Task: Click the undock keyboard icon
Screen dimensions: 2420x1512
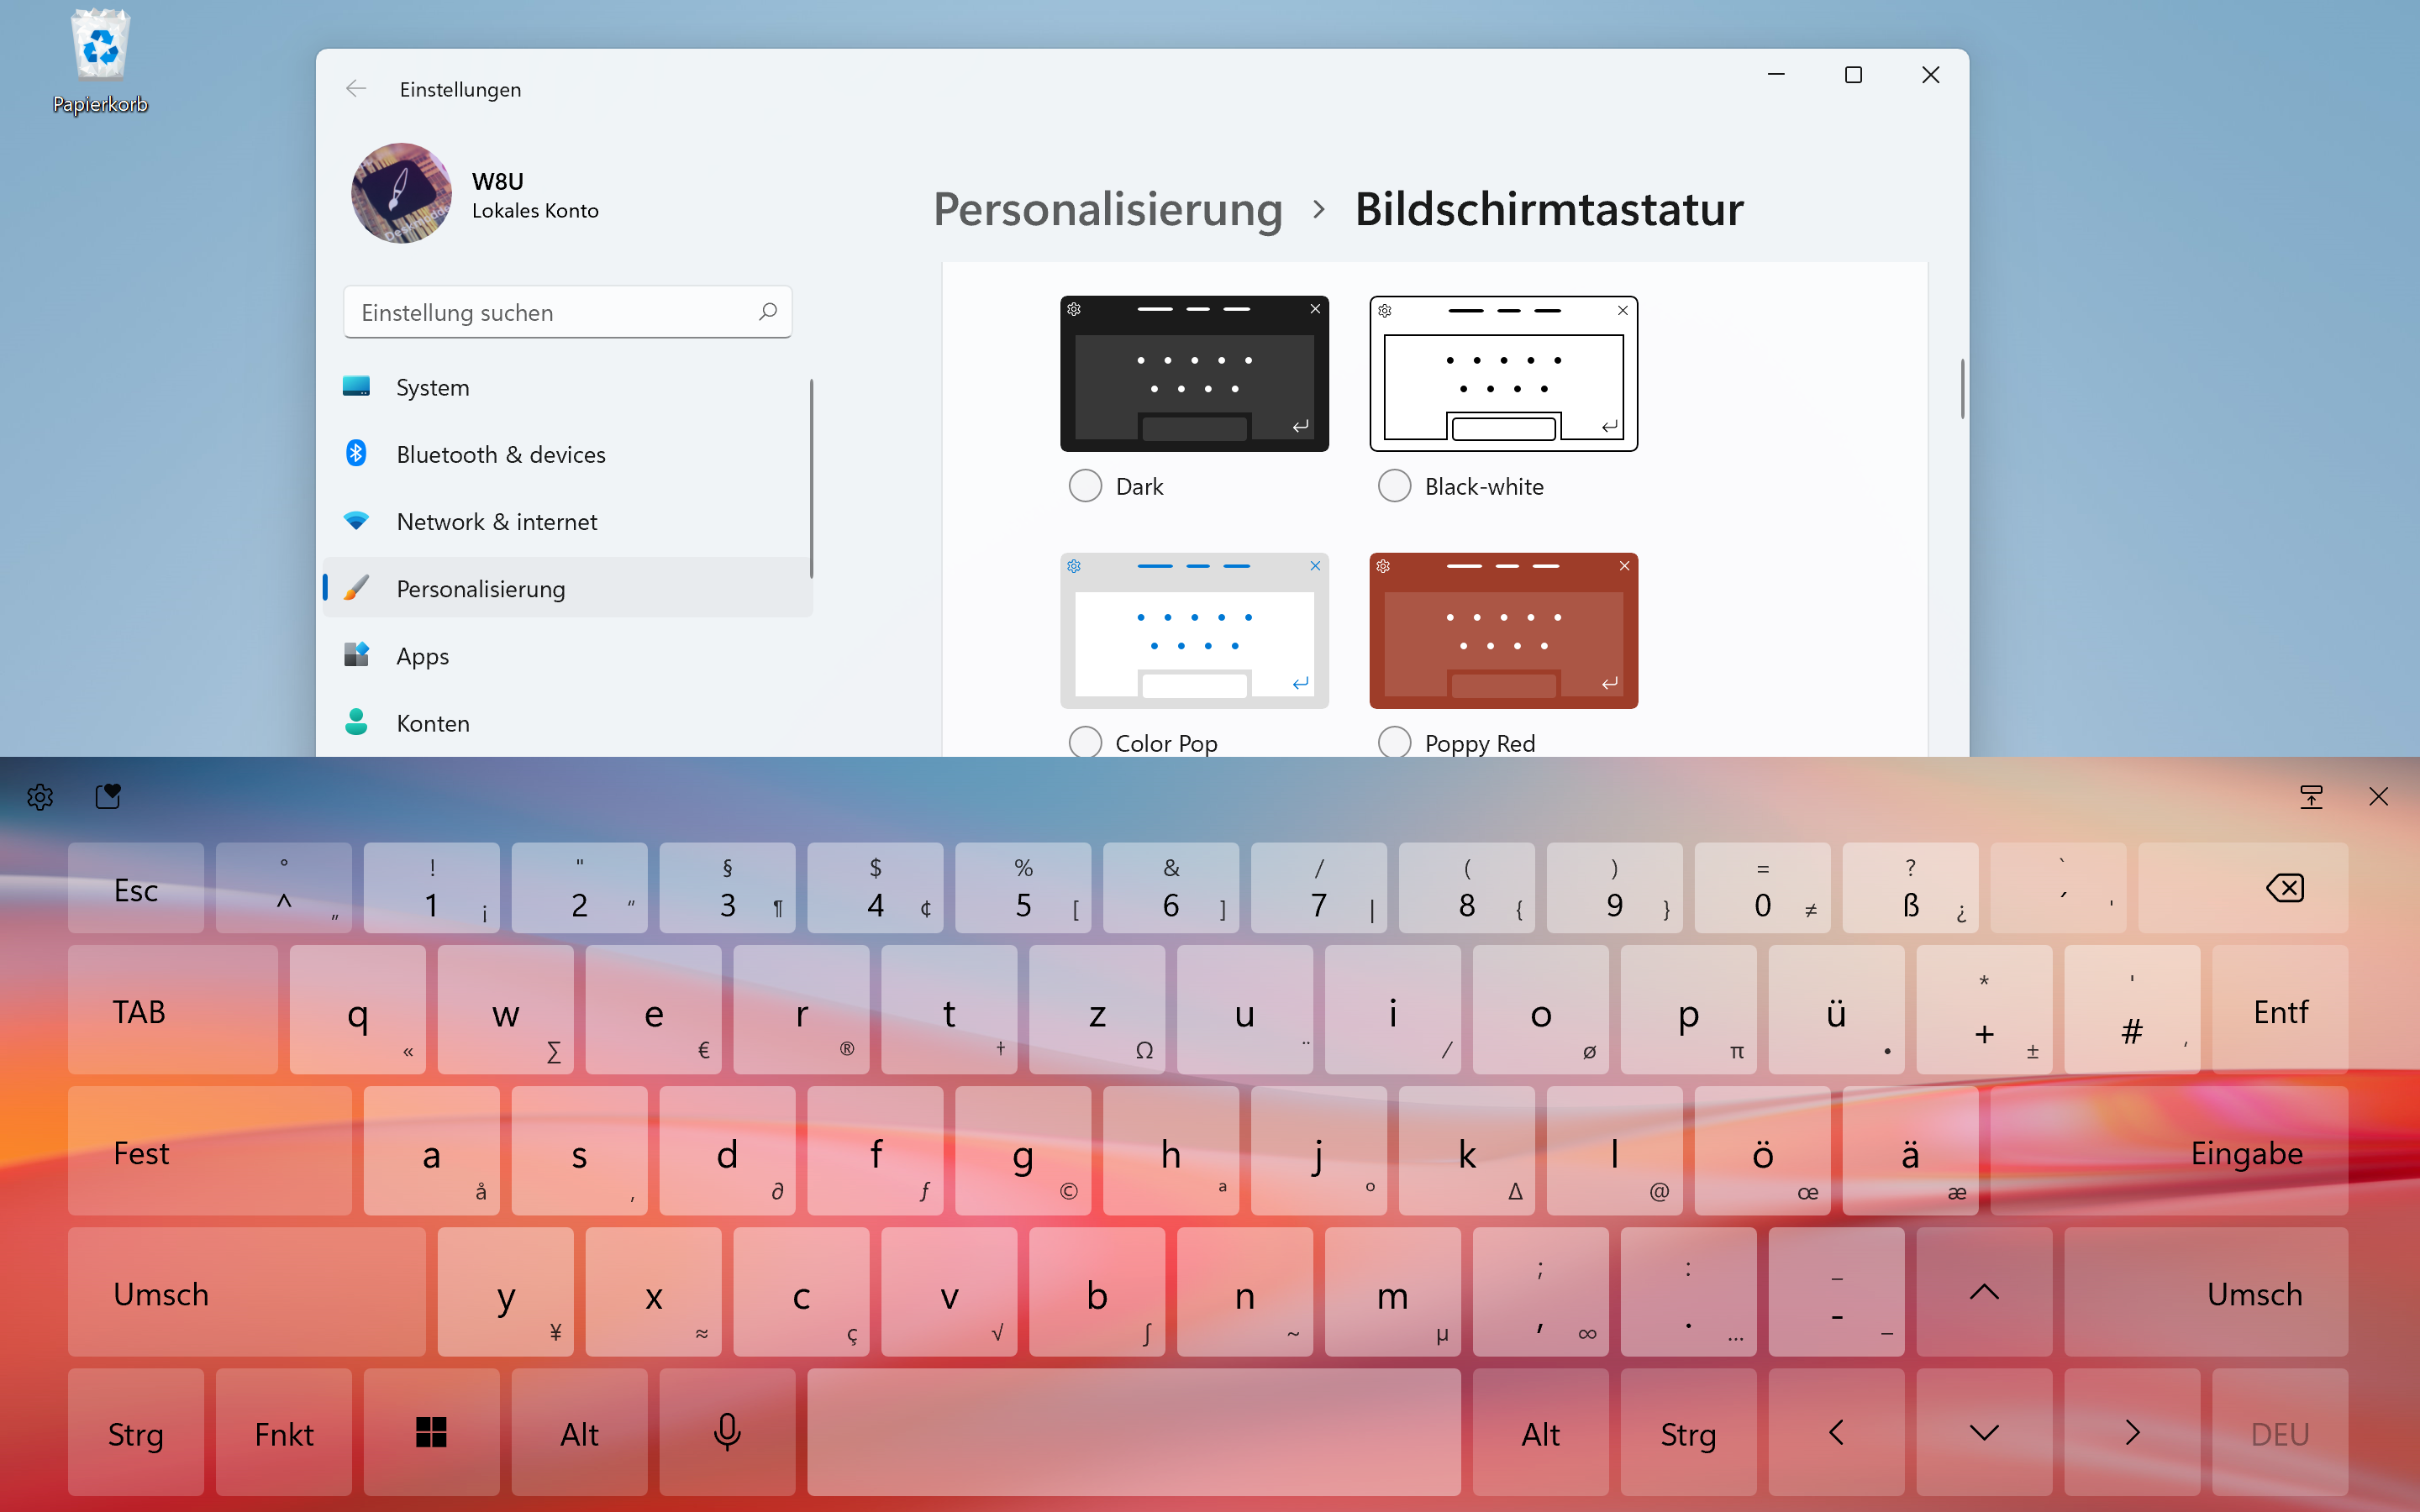Action: 2311,797
